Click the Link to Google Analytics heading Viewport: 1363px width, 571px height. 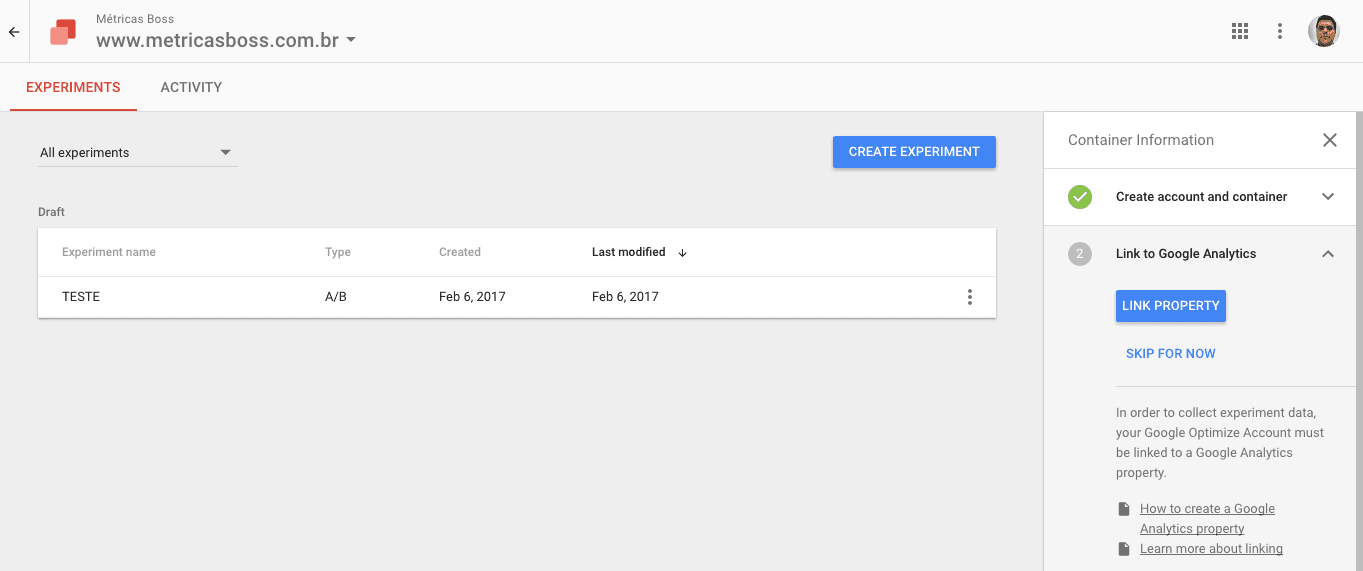click(1186, 254)
